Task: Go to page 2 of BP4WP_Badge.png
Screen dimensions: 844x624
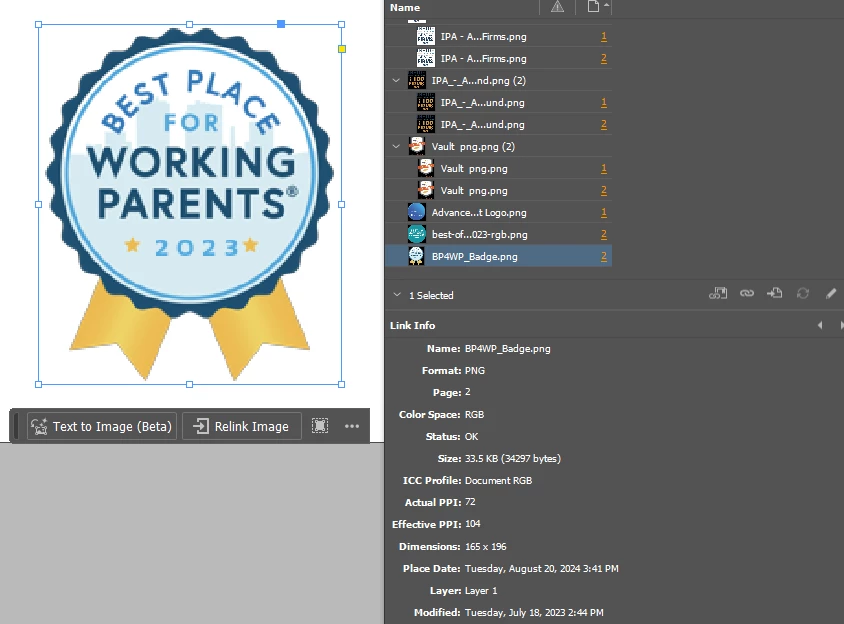Action: click(603, 256)
